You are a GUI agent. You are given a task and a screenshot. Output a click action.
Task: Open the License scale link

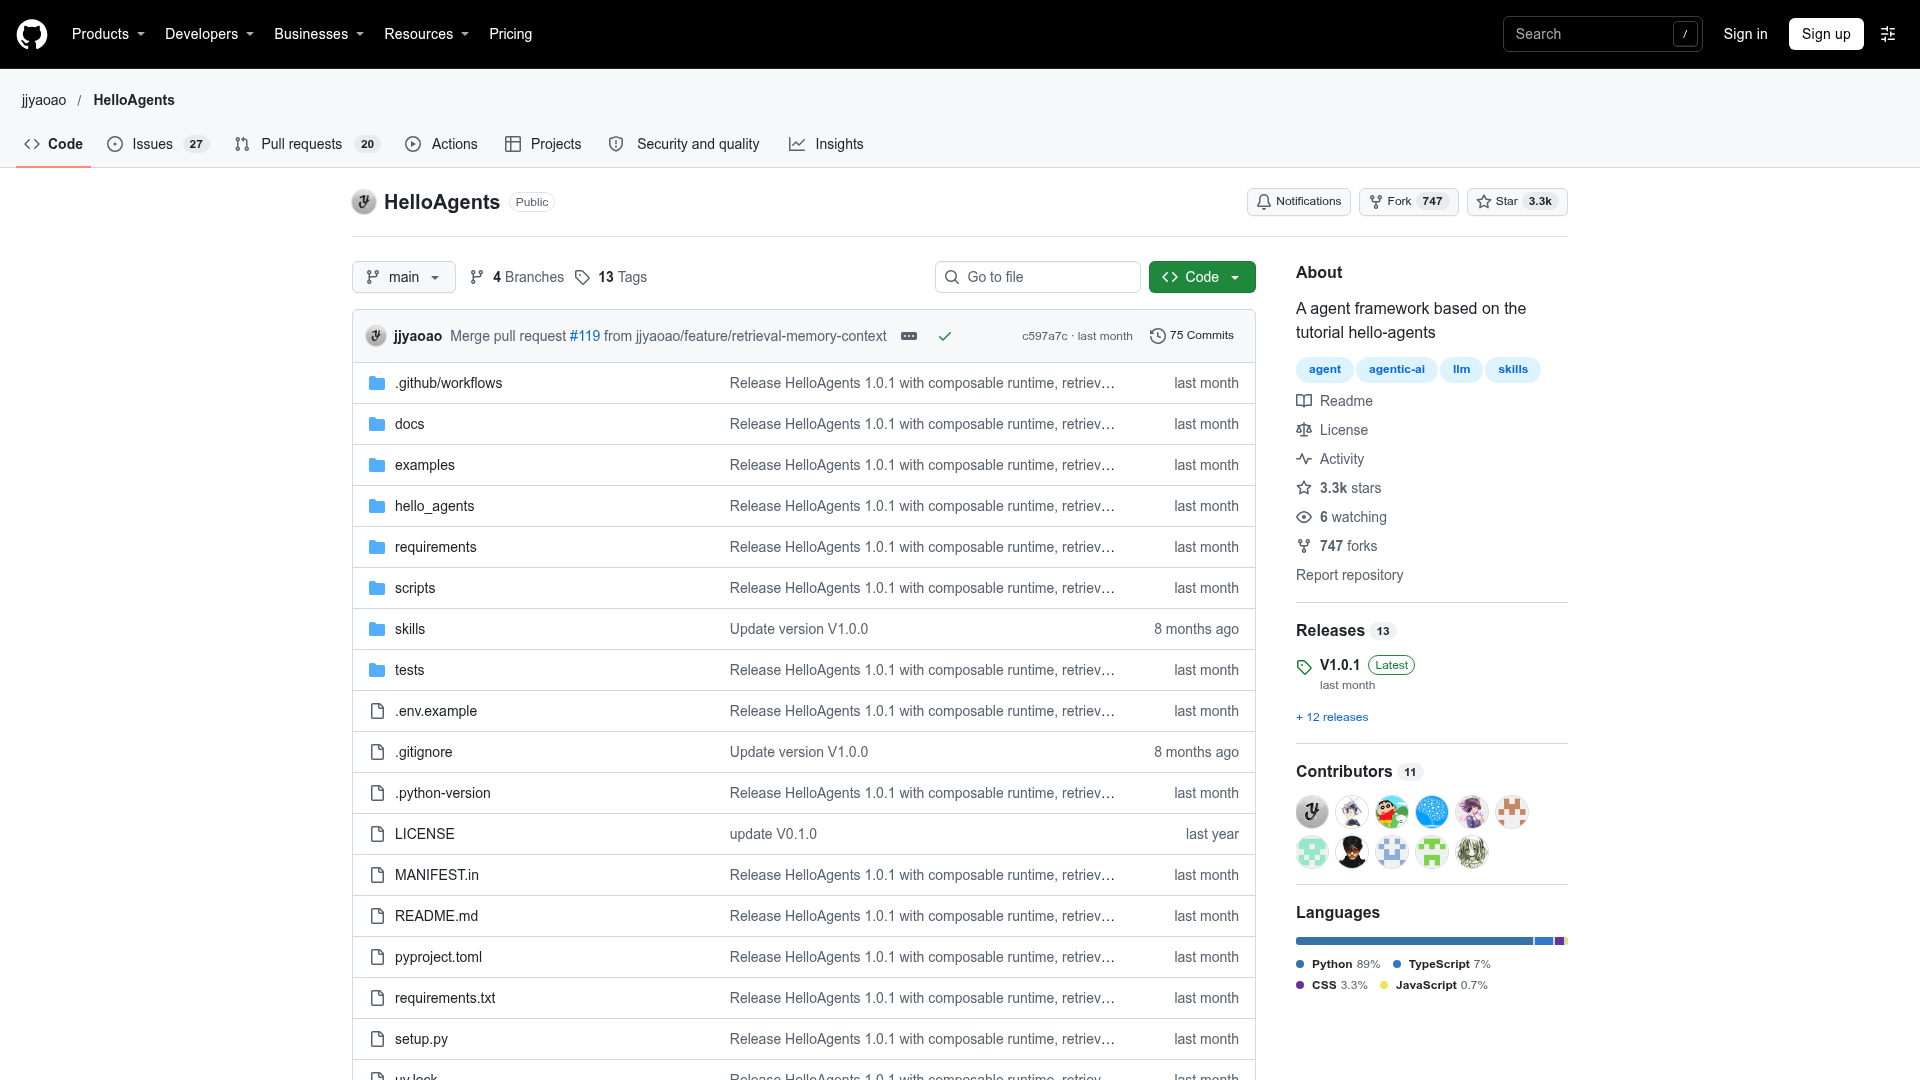(1332, 430)
